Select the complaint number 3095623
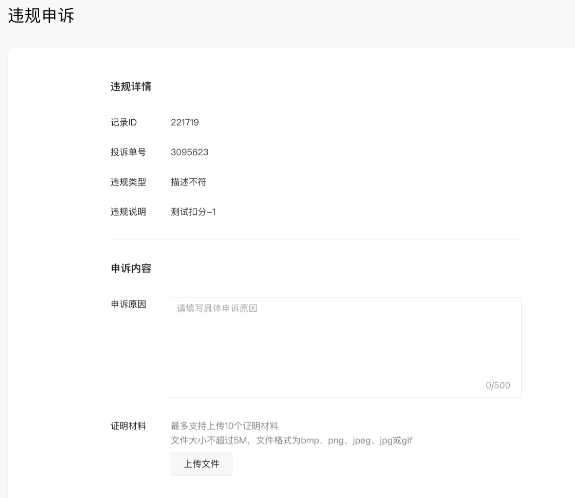The image size is (575, 498). point(190,152)
